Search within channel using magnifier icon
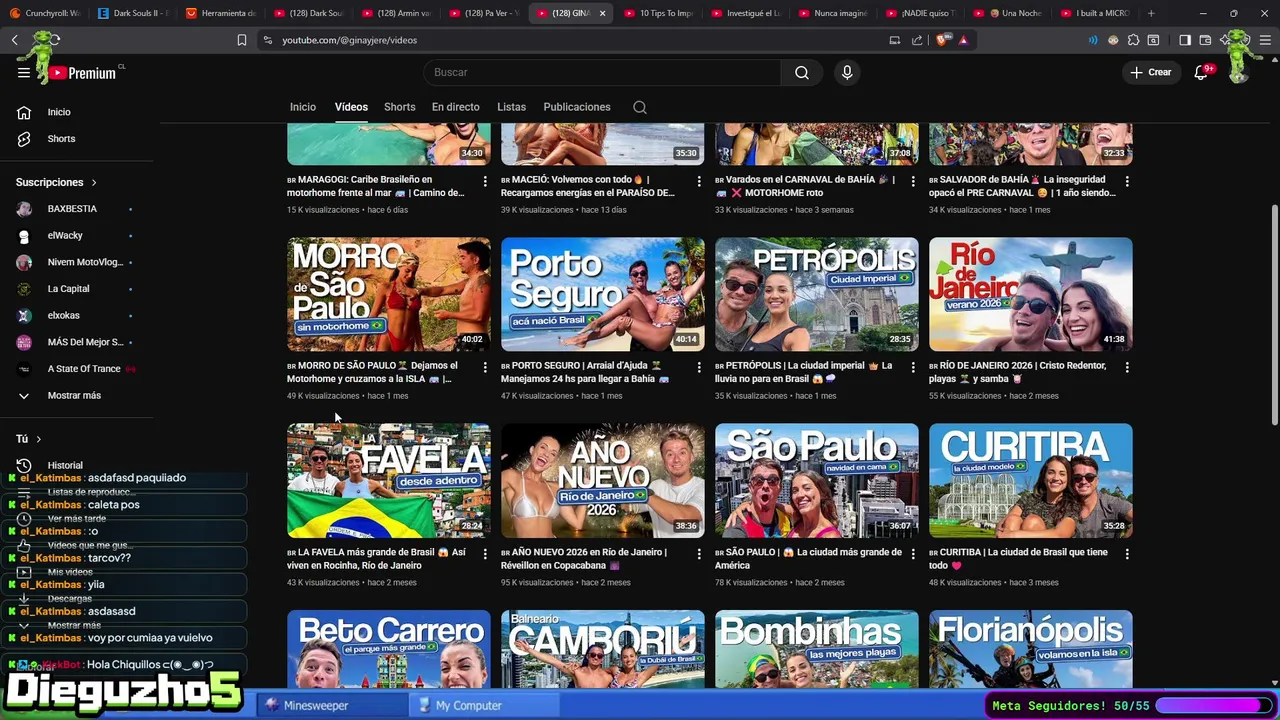 pyautogui.click(x=640, y=107)
